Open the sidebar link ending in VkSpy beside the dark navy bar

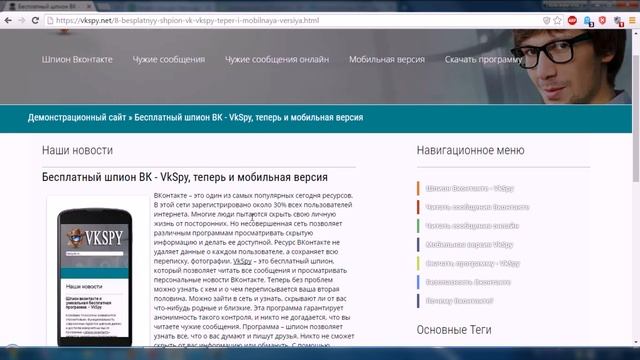coord(469,244)
